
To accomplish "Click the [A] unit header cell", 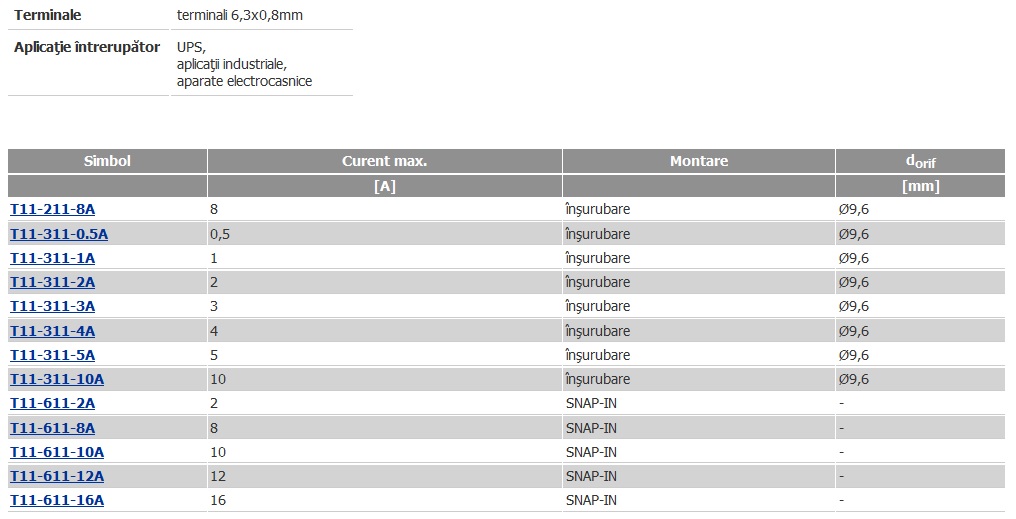I will [x=385, y=186].
